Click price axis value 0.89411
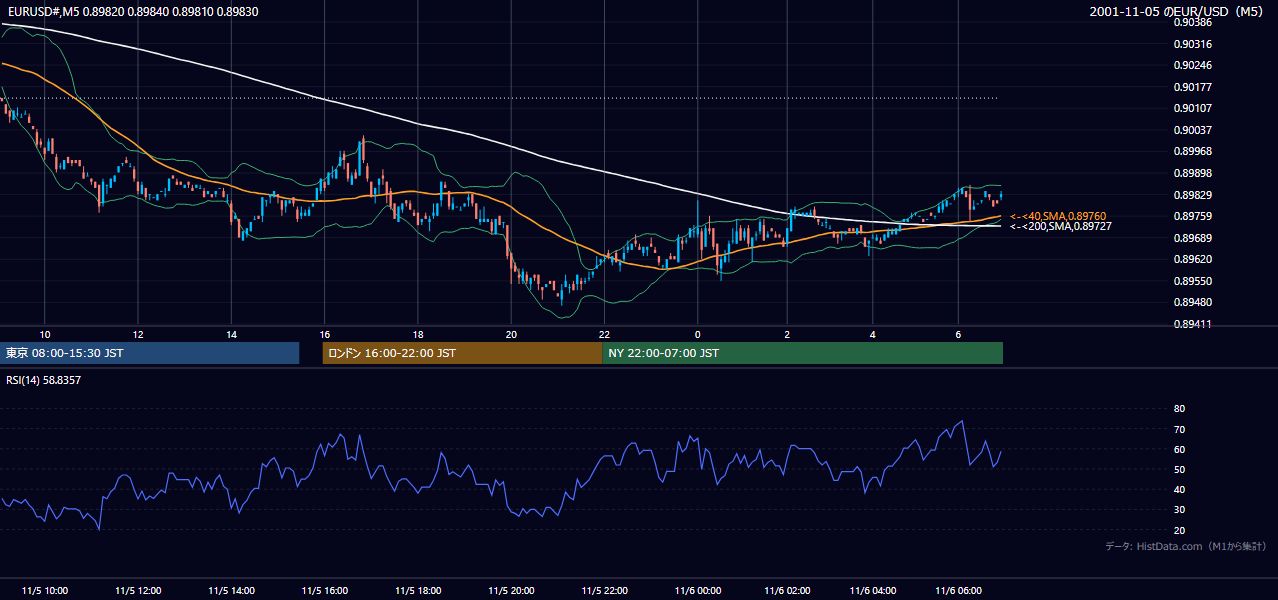 pos(1192,324)
